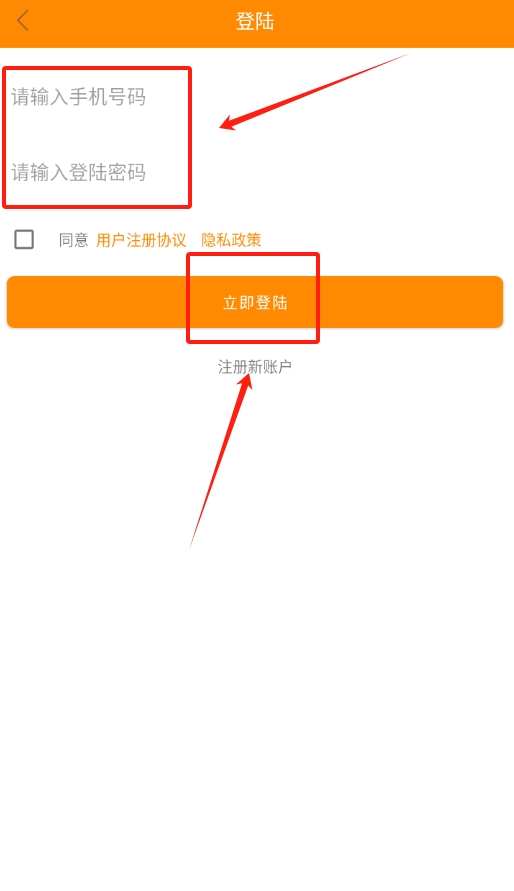Tap the 同意 label text
Screen dimensions: 514x891
(x=74, y=240)
